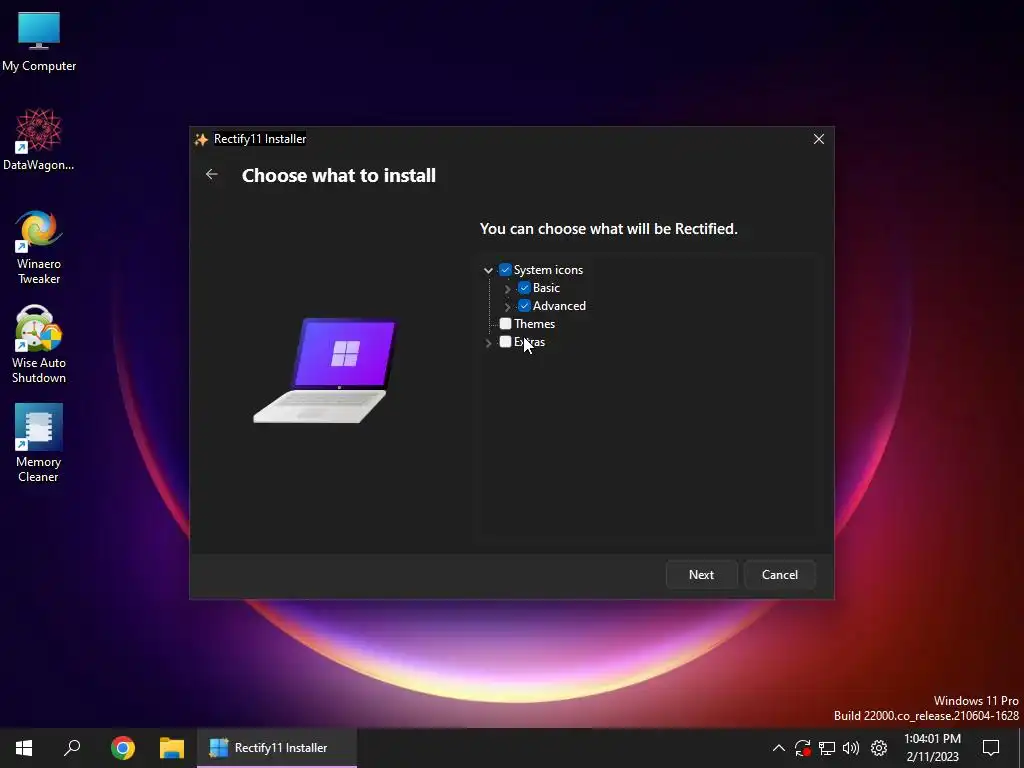1024x768 pixels.
Task: Open the Windows Start menu
Action: (x=24, y=748)
